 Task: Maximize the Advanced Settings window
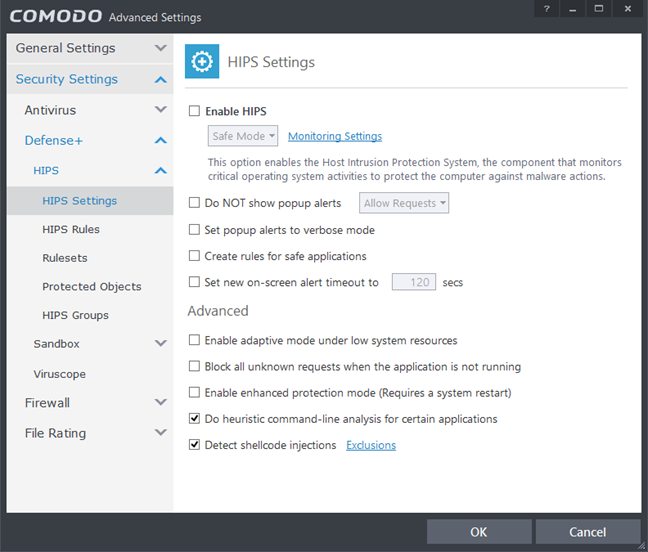599,9
